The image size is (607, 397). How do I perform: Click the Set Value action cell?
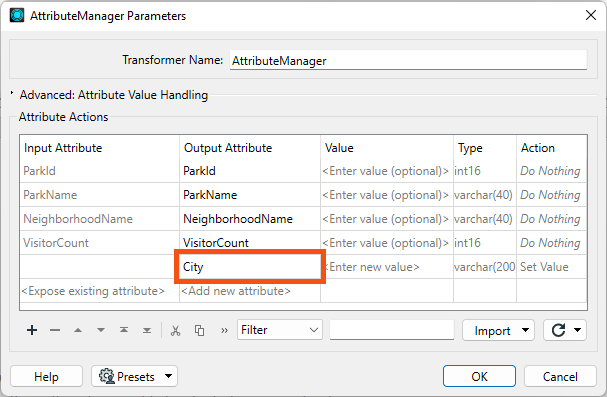coord(552,267)
